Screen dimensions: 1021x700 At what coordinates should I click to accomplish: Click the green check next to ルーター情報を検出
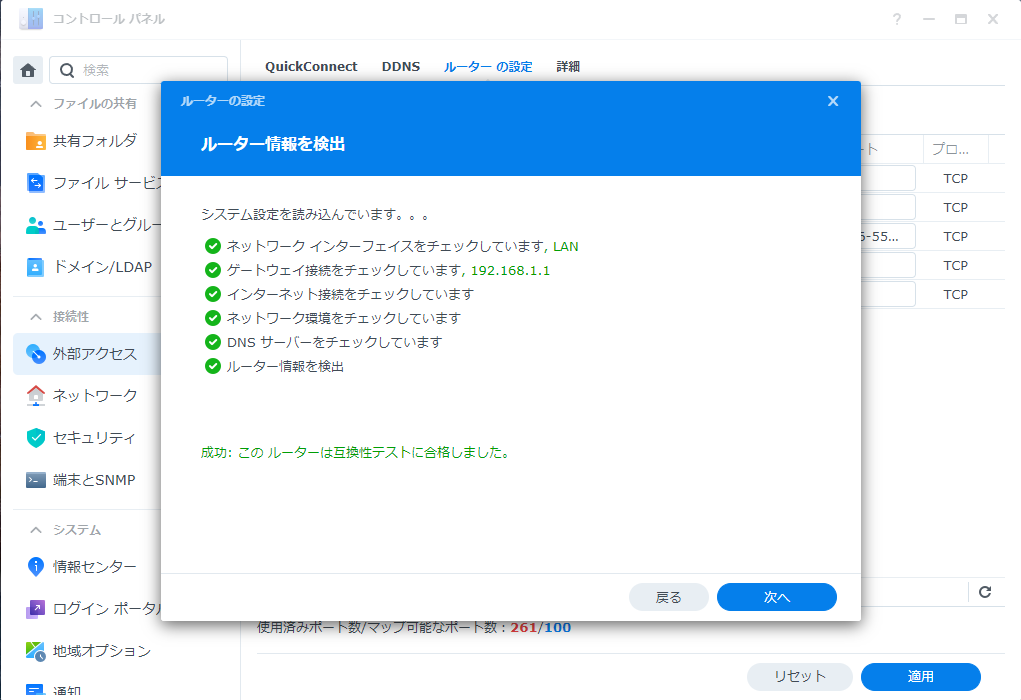(x=213, y=366)
